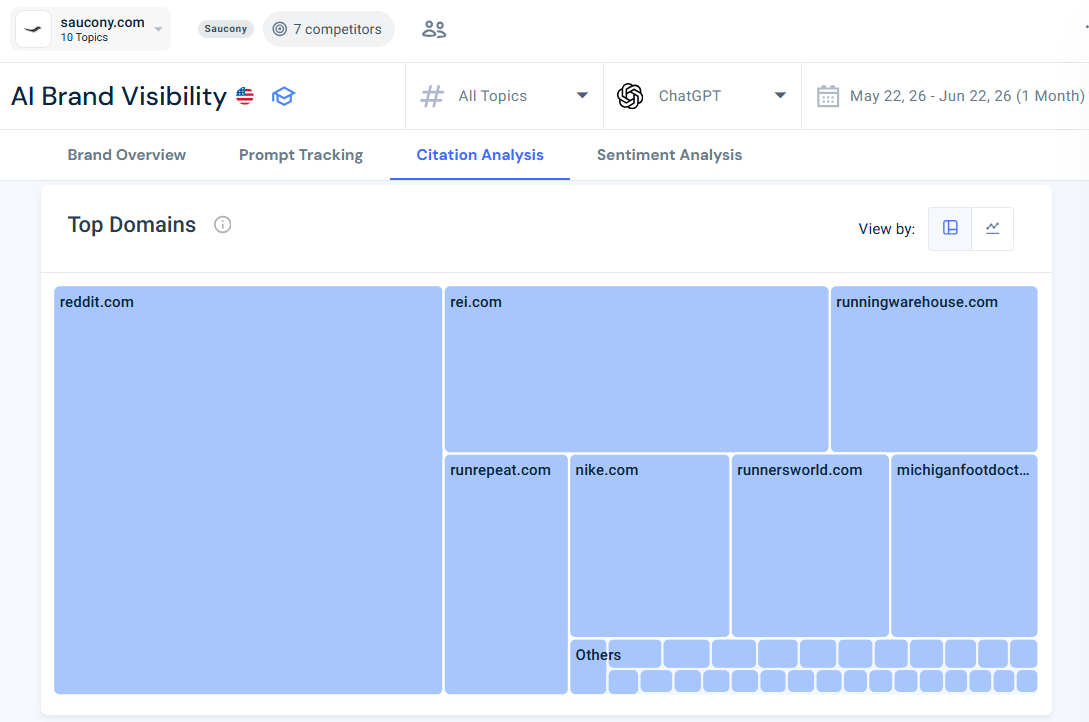Click the AI Brand Visibility heading
The image size is (1089, 722).
point(119,96)
